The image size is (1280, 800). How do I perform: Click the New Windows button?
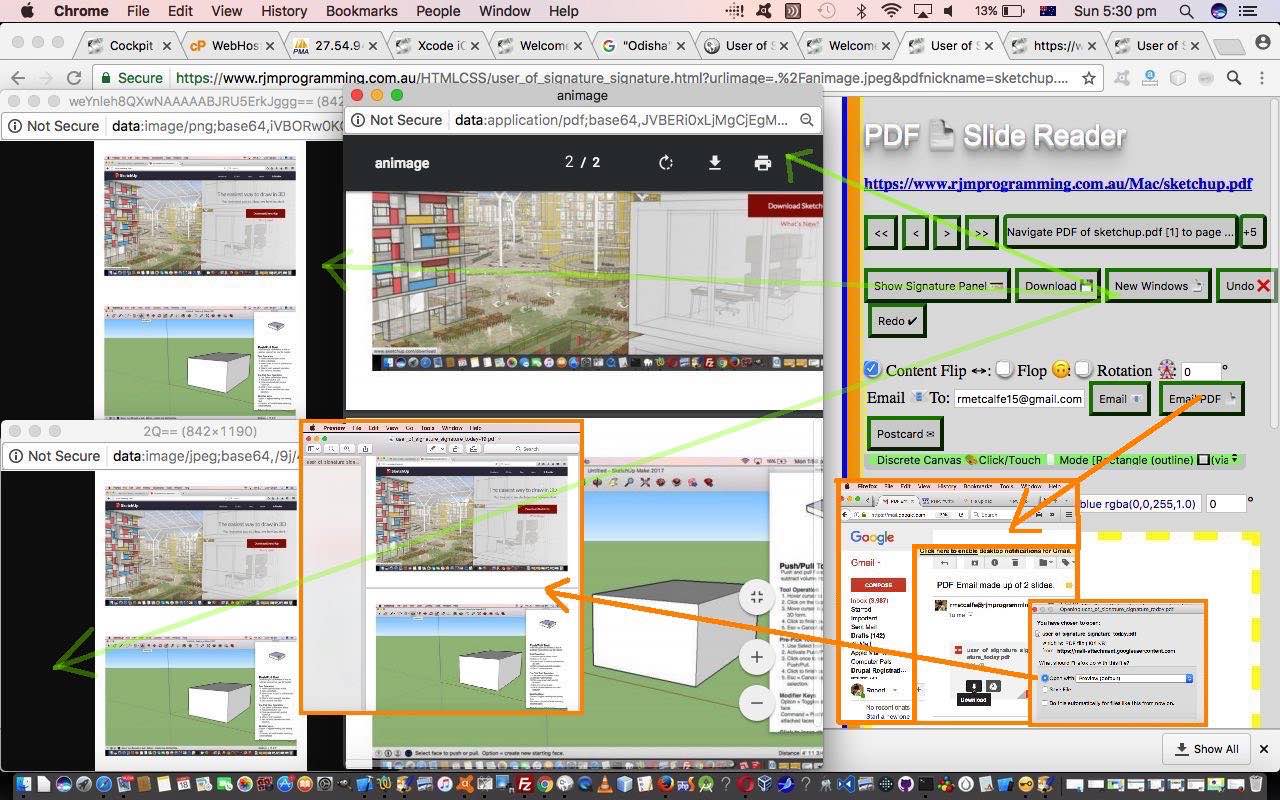pyautogui.click(x=1158, y=286)
